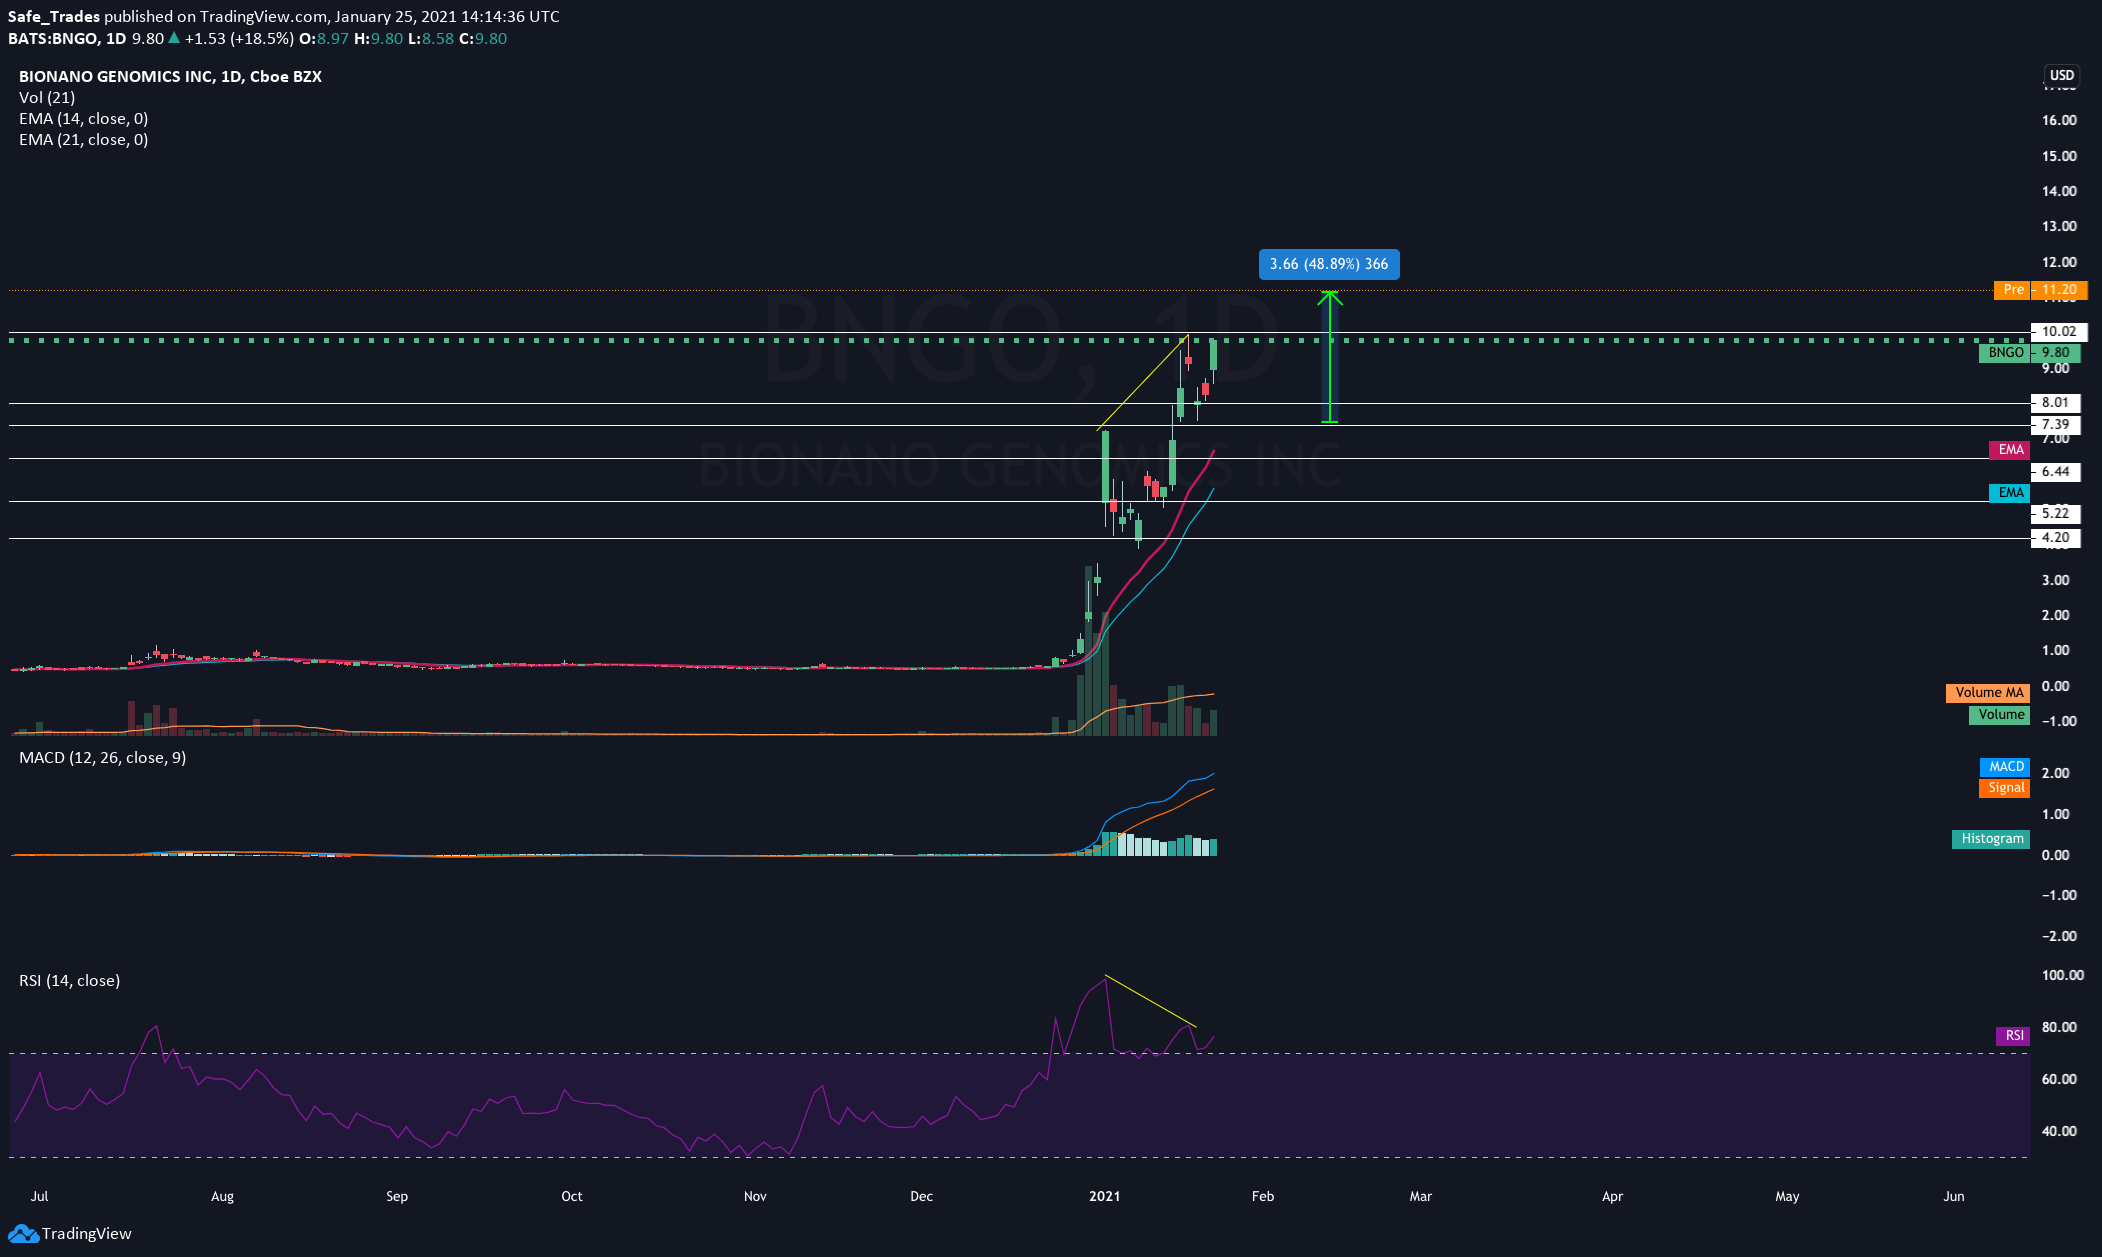Click the Nov label on time axis

(x=755, y=1196)
